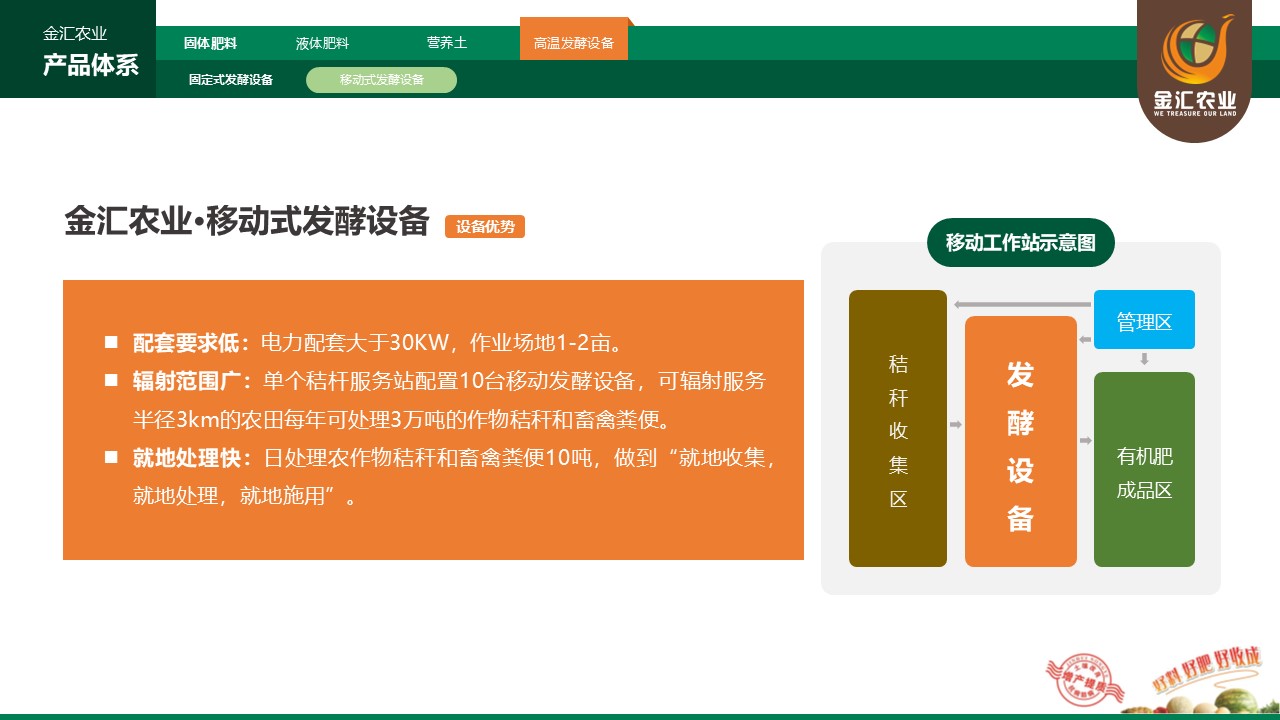Click the 金汇农业•移动式发酵设备 main title

247,222
